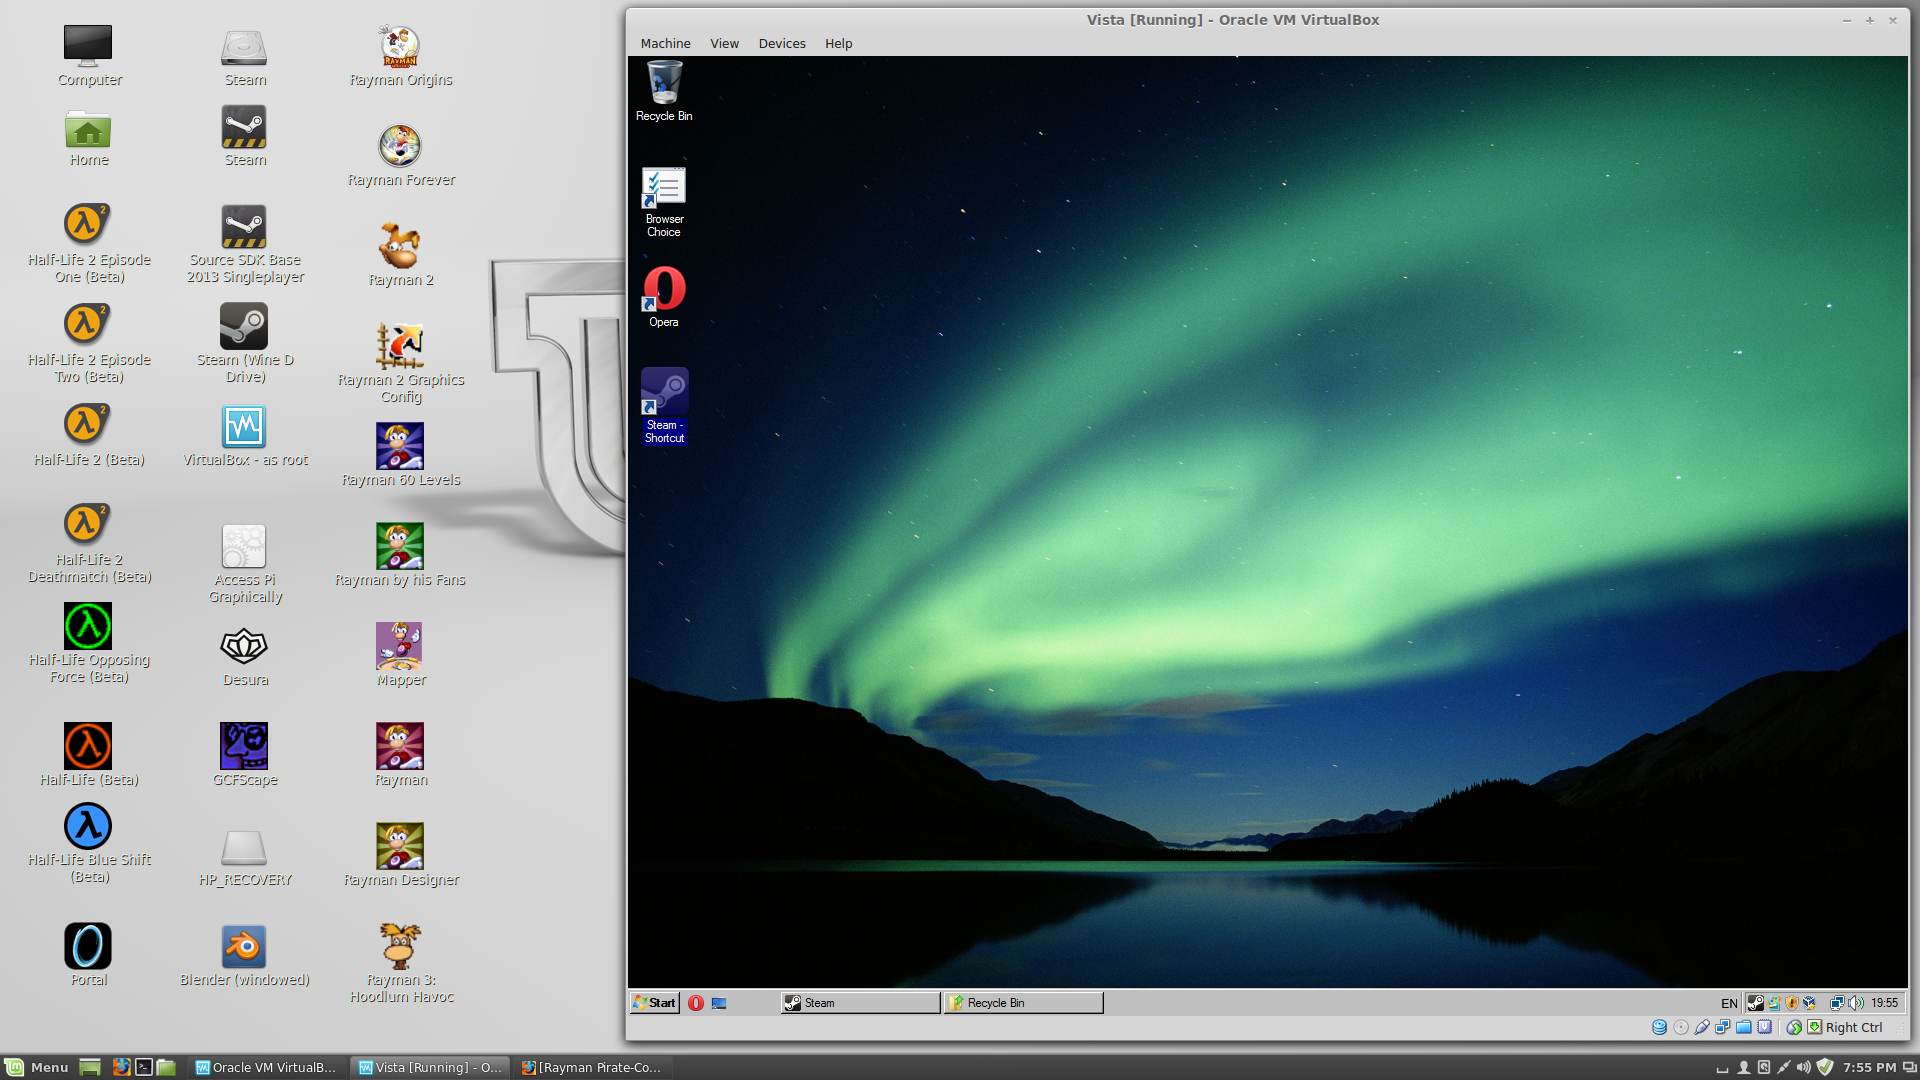Click the shared folders status icon
Screen dimensions: 1920x1080
tap(1743, 1027)
